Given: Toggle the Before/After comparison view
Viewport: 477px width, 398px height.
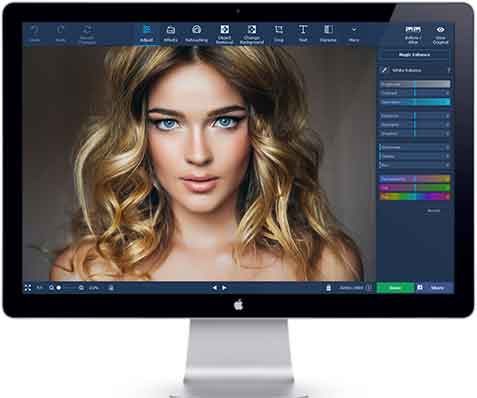Looking at the screenshot, I should coord(413,34).
